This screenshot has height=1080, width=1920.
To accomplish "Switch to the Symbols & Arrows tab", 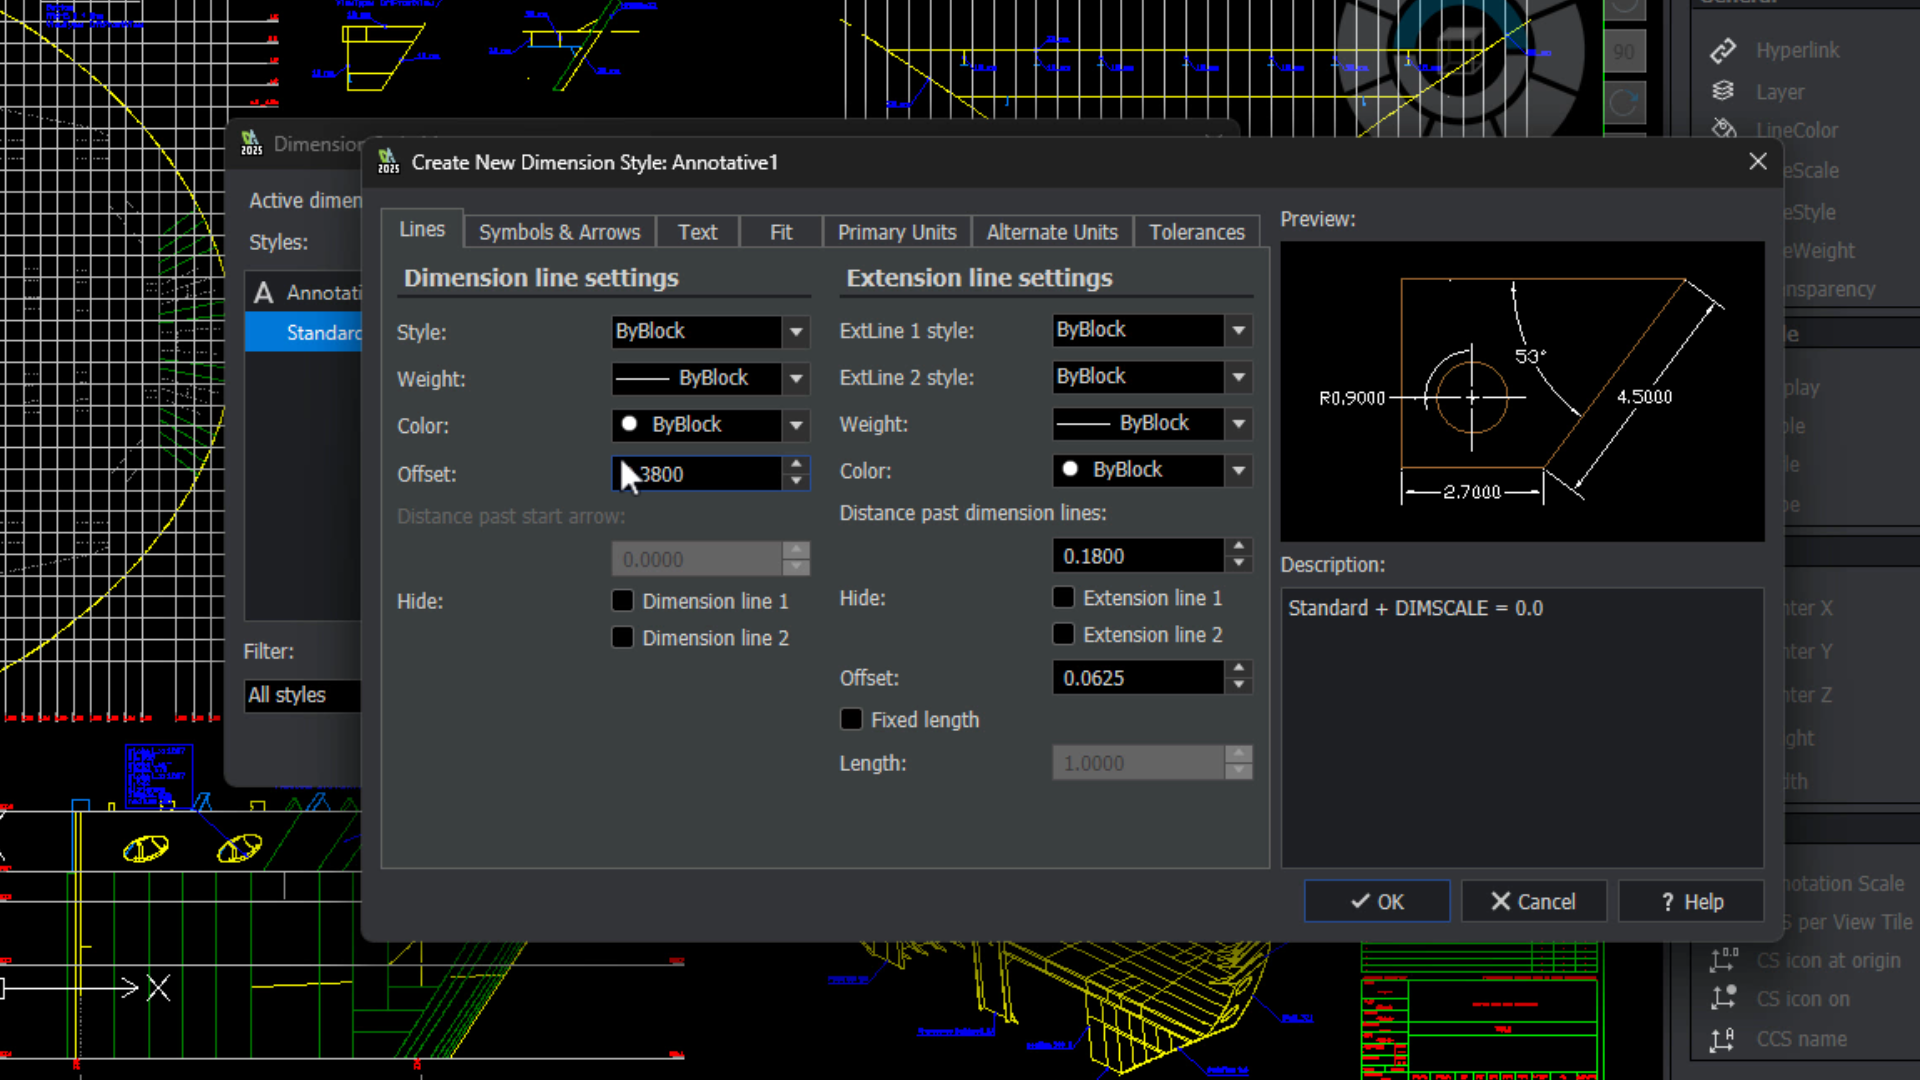I will pyautogui.click(x=559, y=232).
